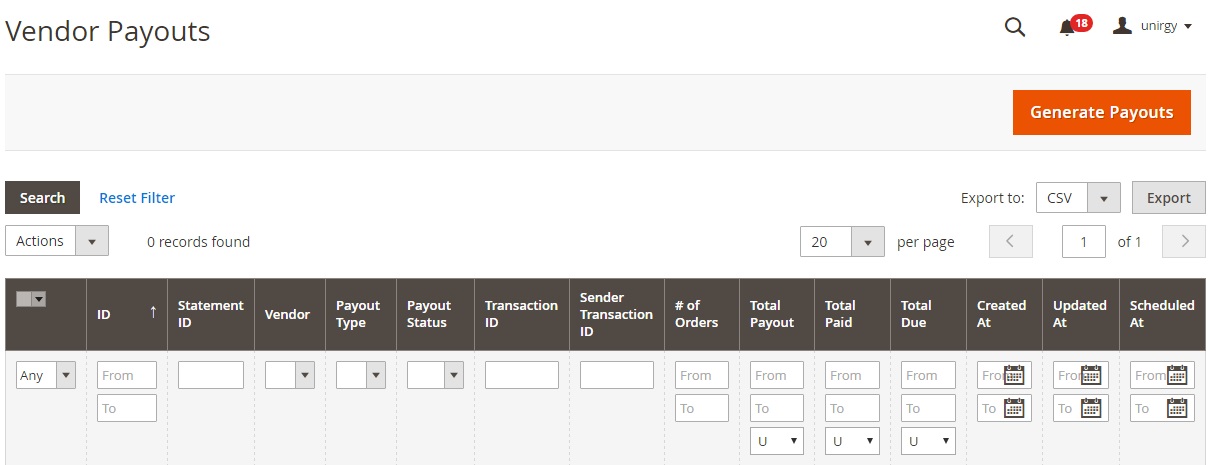This screenshot has height=465, width=1215.
Task: Open the notifications bell icon
Action: tap(1067, 28)
